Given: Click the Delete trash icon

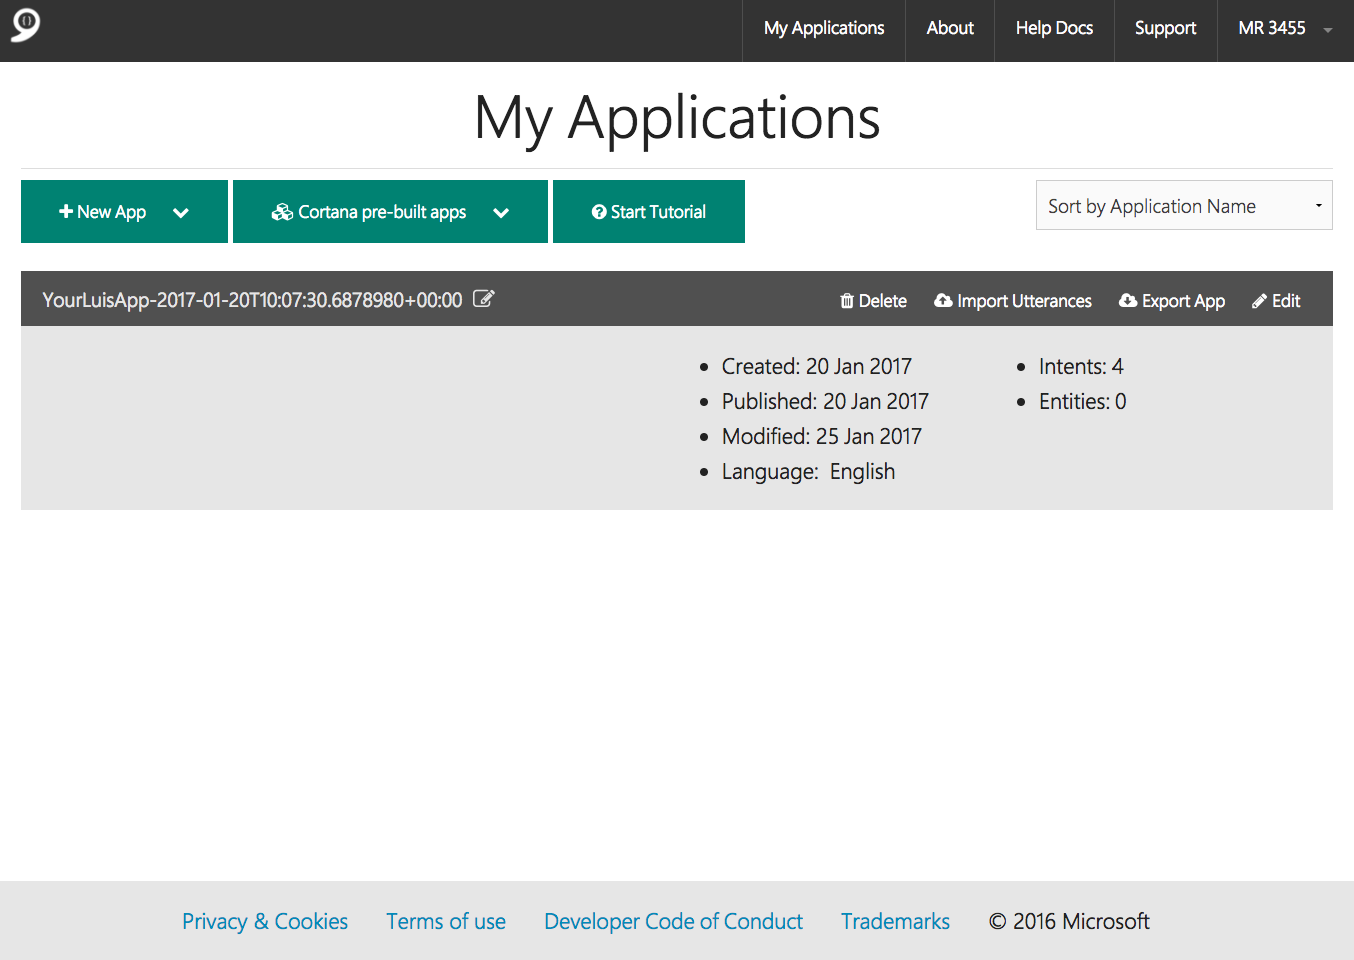Looking at the screenshot, I should 847,301.
